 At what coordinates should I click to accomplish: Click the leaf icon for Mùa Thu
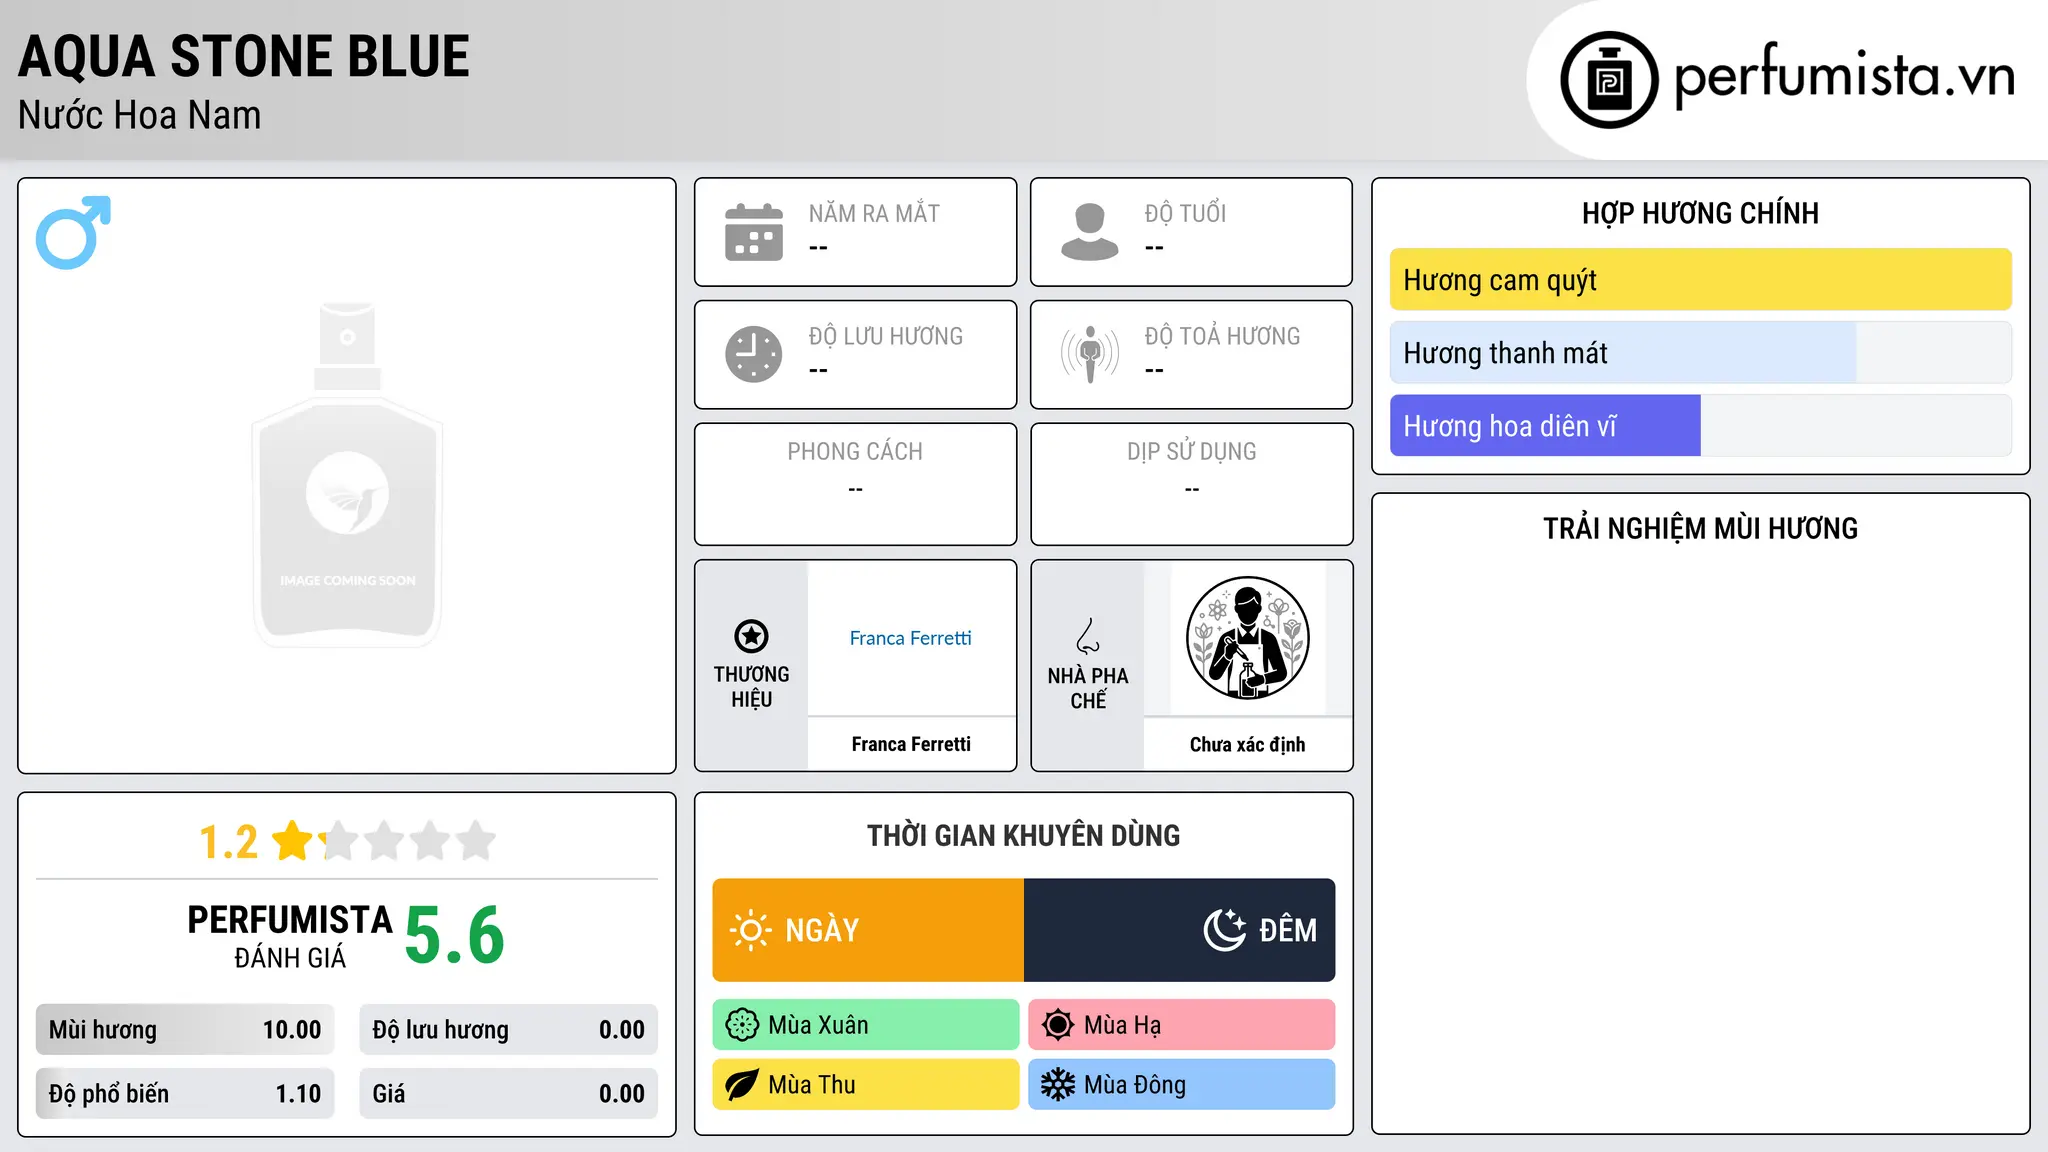point(742,1085)
